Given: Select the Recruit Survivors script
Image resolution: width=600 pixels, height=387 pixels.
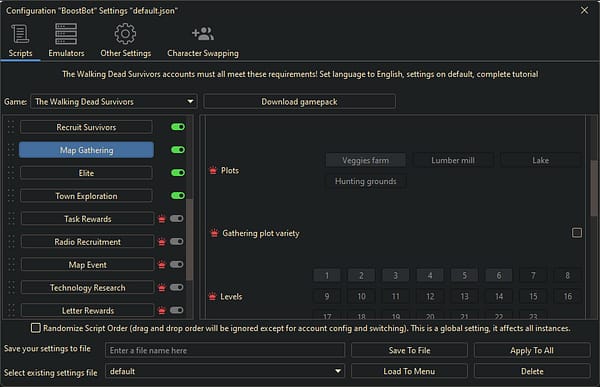Looking at the screenshot, I should click(x=86, y=127).
